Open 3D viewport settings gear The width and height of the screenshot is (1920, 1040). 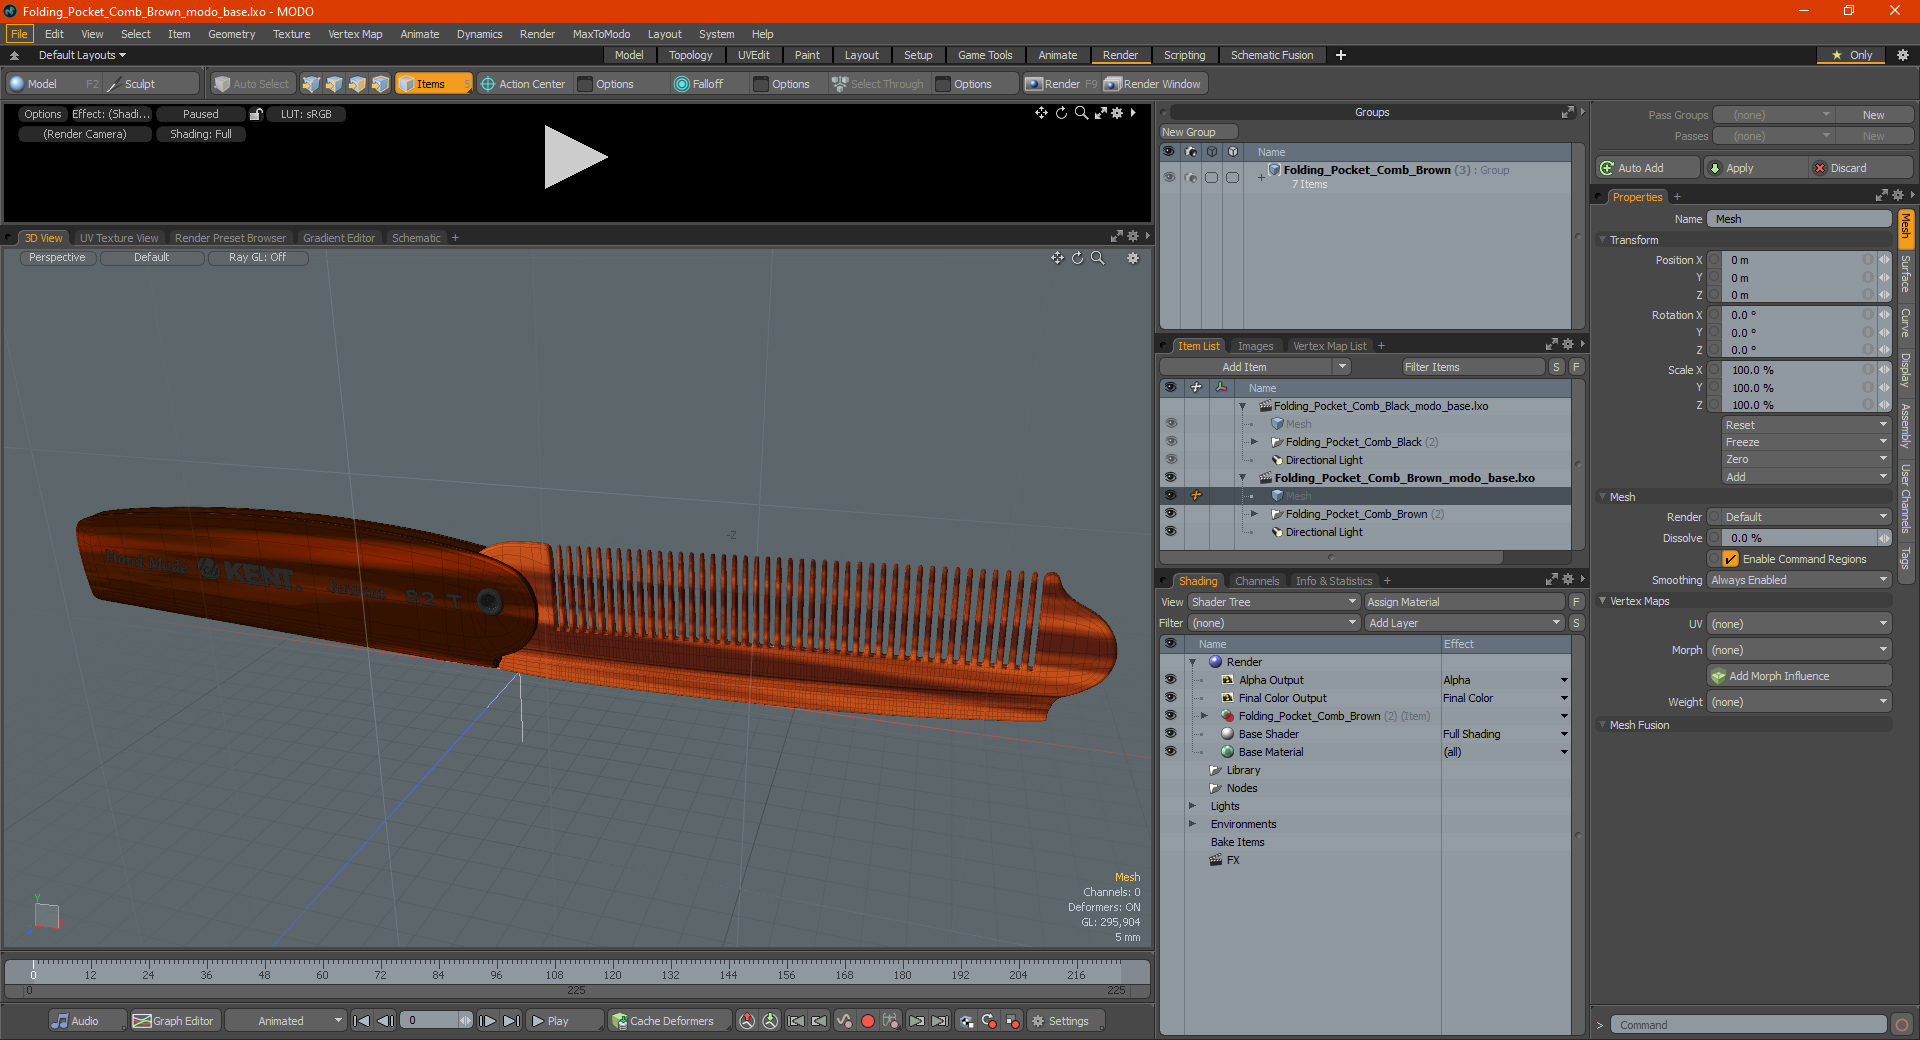tap(1133, 258)
